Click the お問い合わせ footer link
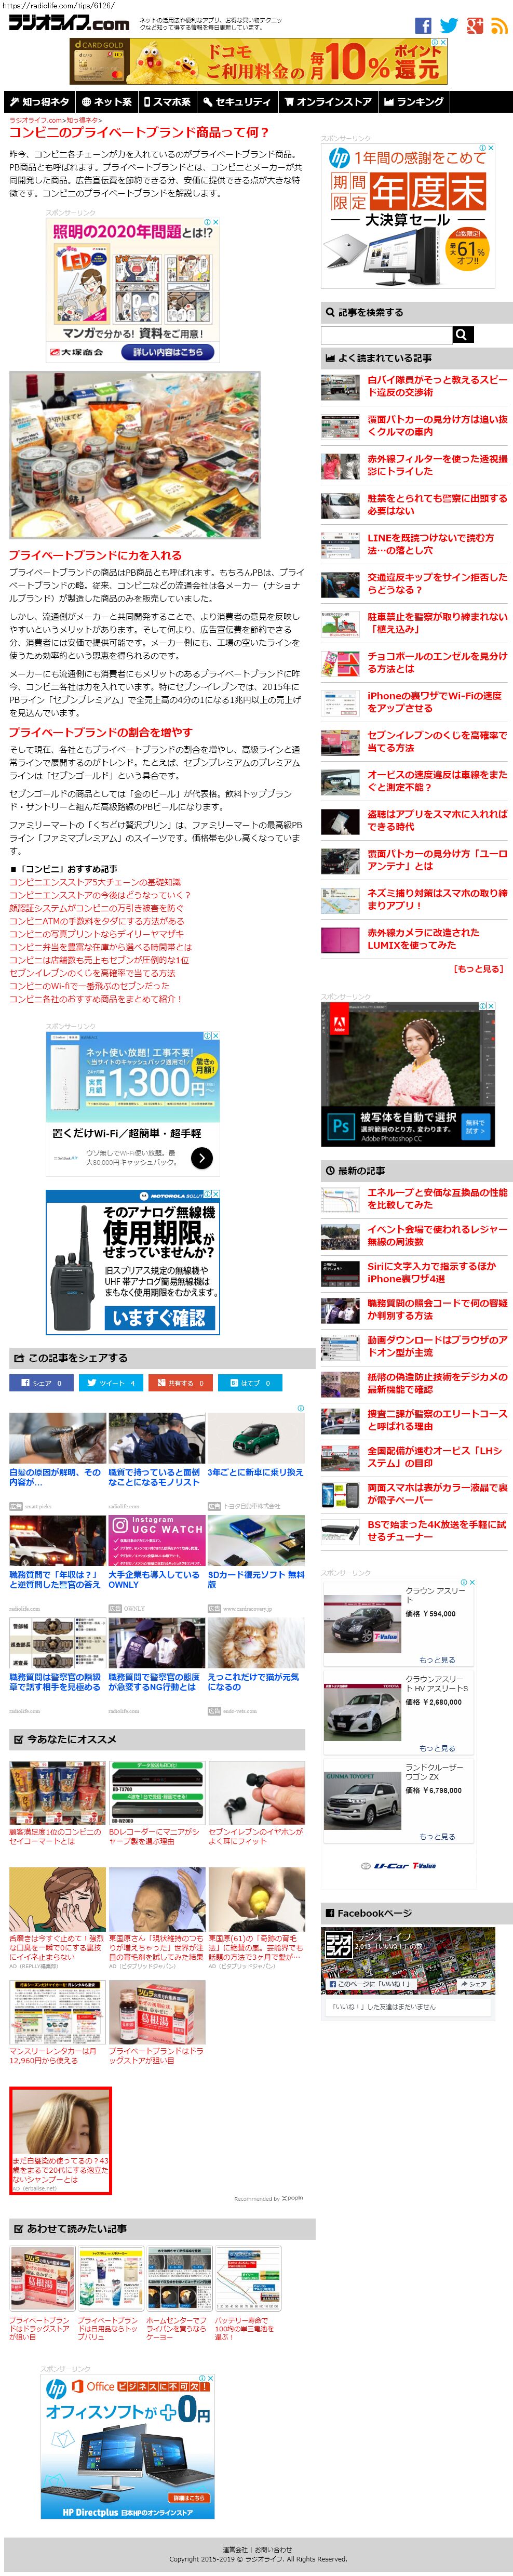This screenshot has height=2576, width=513. coord(273,2549)
